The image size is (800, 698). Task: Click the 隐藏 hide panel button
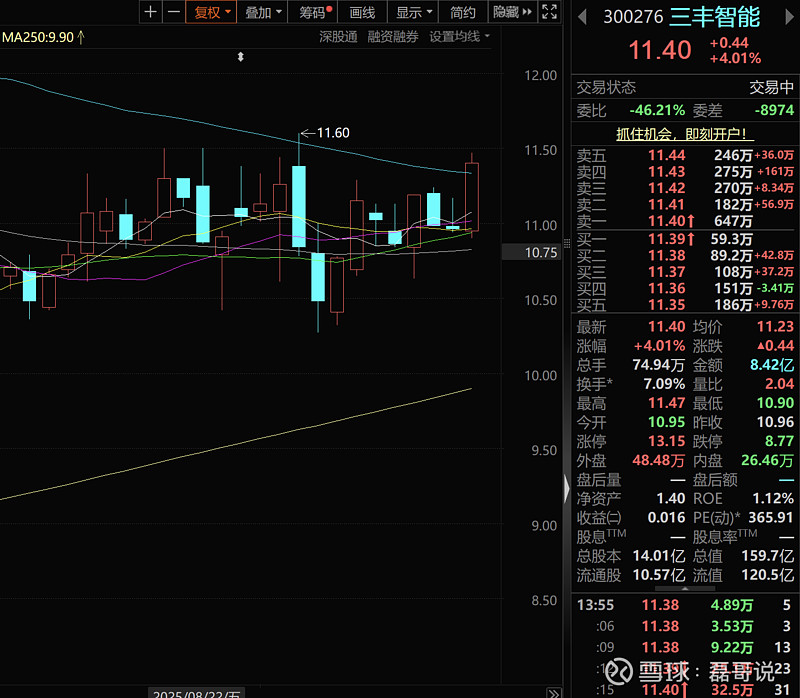[x=512, y=12]
